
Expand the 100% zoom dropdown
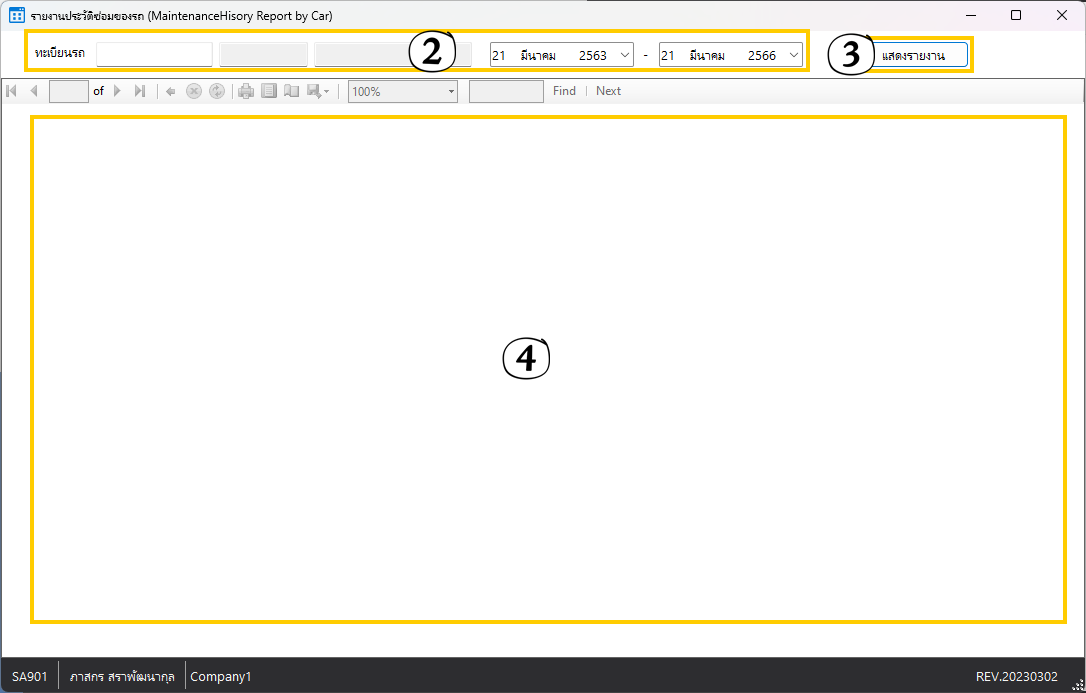coord(451,91)
